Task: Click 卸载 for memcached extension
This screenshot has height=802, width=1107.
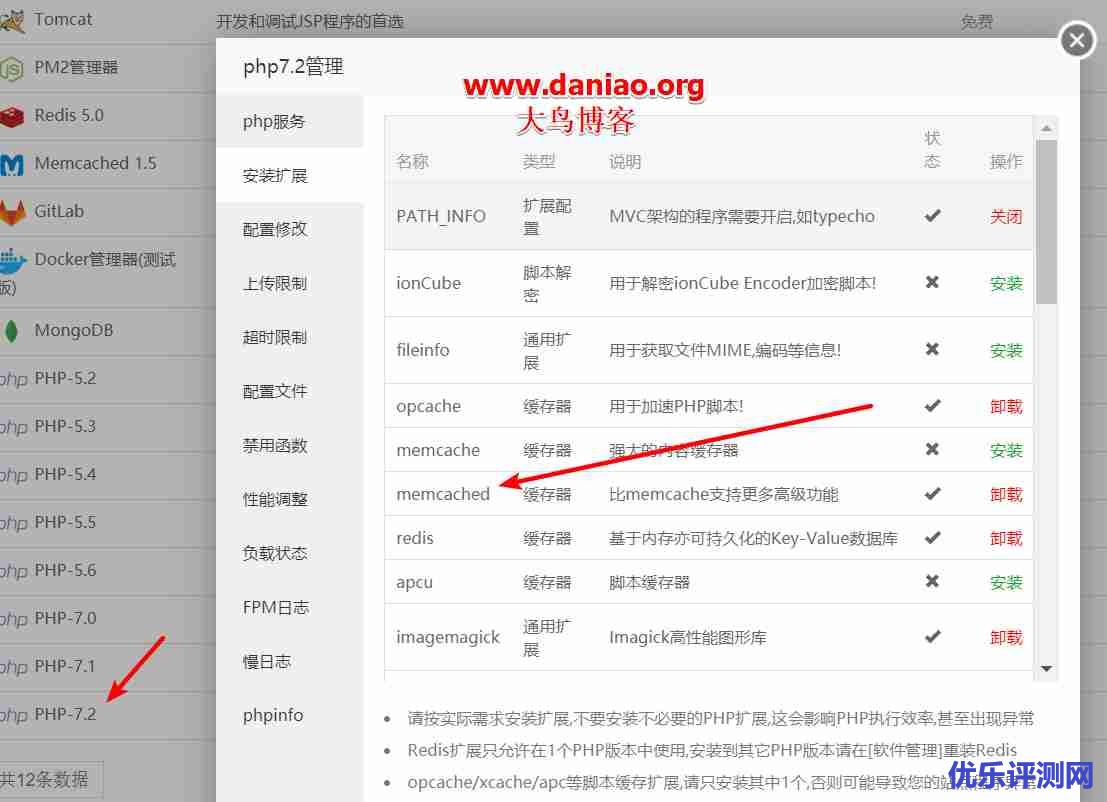Action: coord(1005,494)
